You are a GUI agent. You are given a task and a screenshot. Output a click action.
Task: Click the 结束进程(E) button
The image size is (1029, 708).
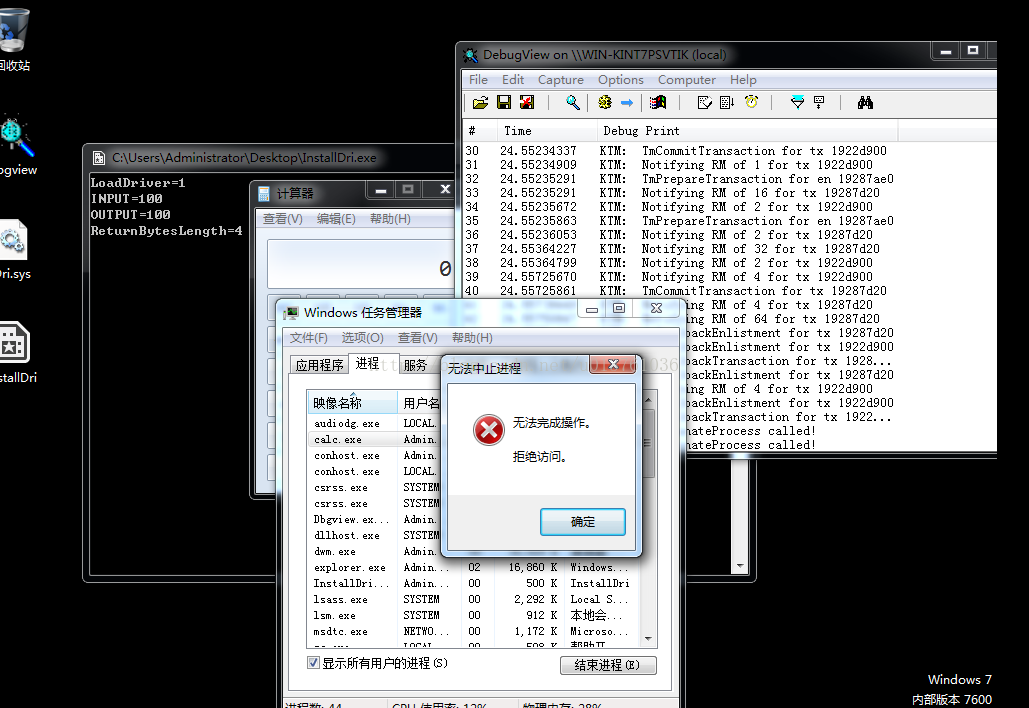click(x=608, y=665)
